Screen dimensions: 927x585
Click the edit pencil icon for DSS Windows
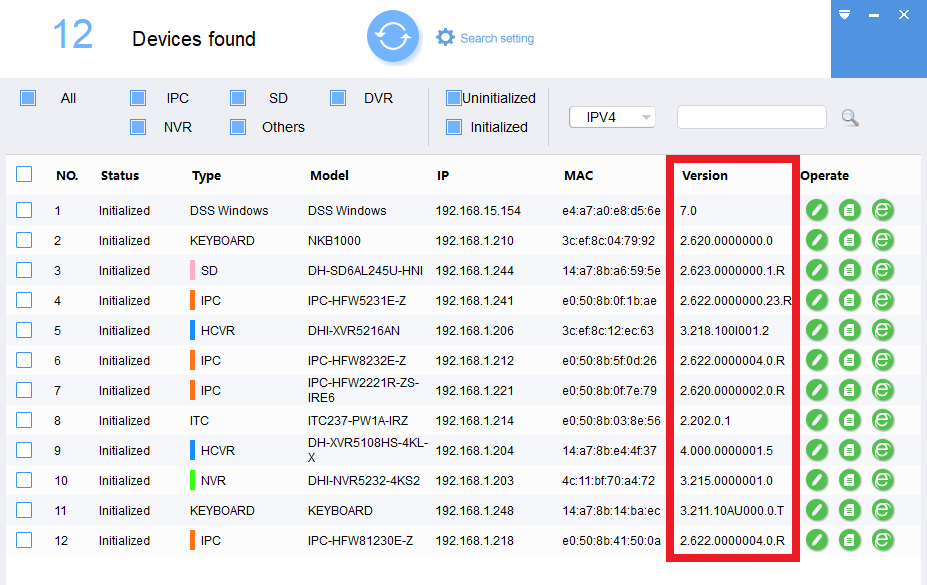tap(817, 211)
